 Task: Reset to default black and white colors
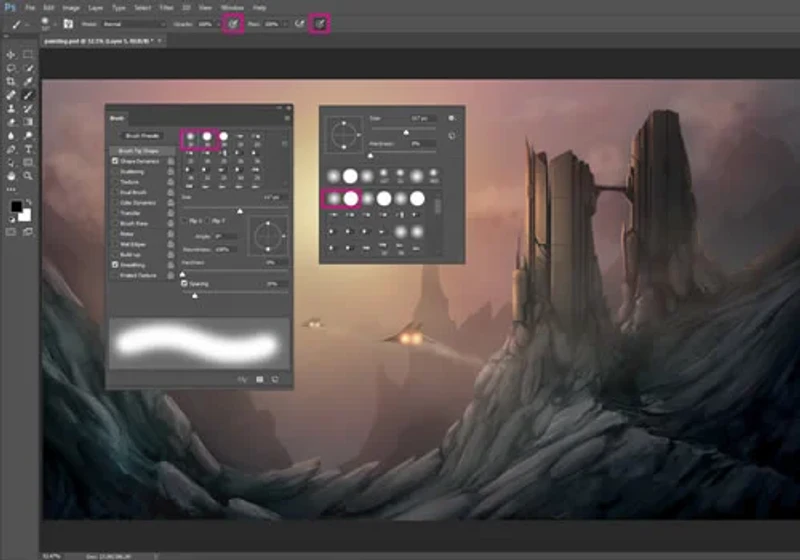point(12,220)
